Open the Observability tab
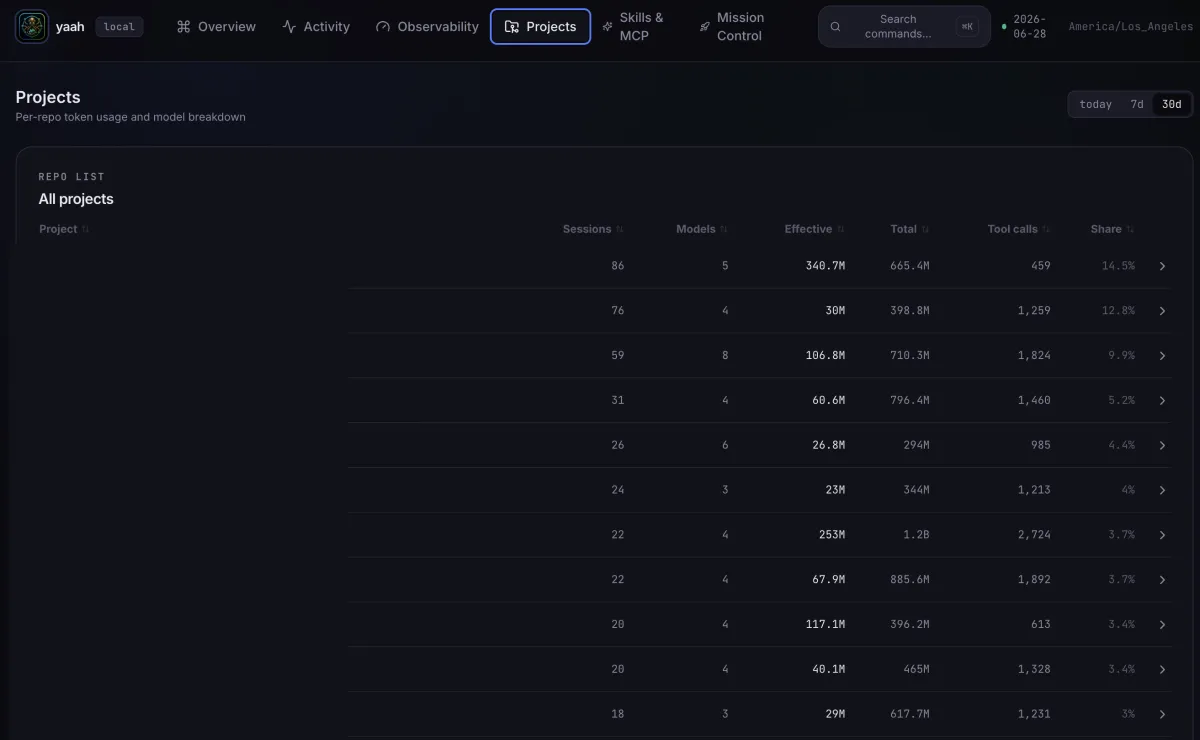The height and width of the screenshot is (740, 1200). point(427,27)
